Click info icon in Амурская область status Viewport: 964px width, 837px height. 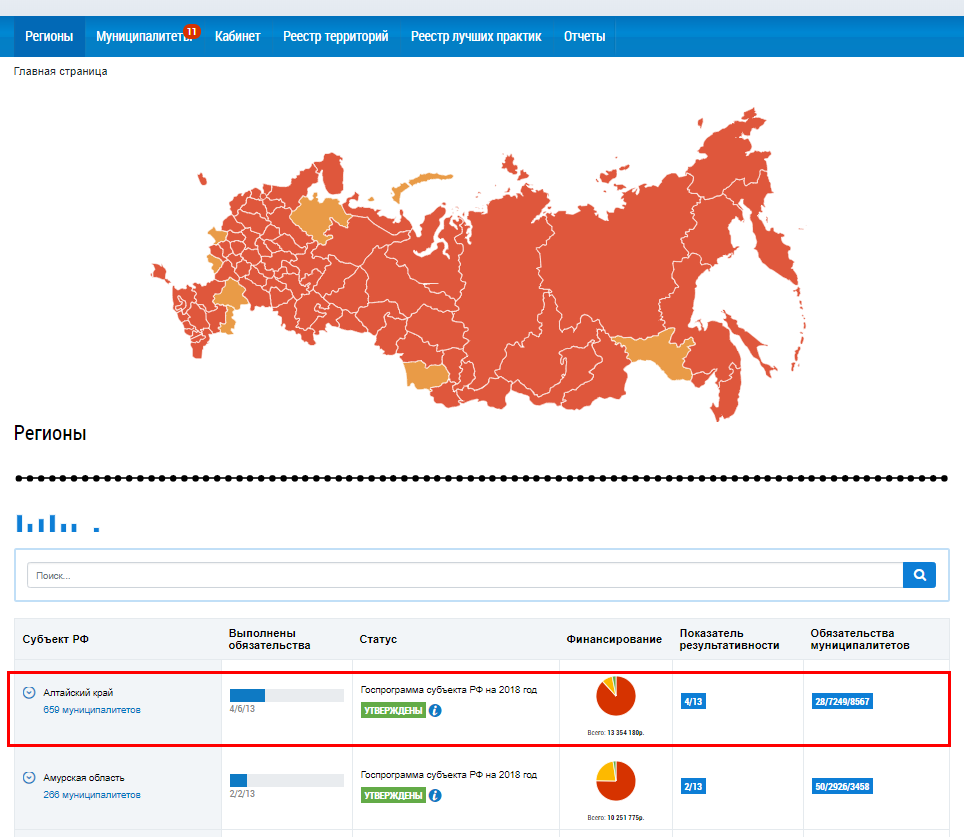(435, 796)
